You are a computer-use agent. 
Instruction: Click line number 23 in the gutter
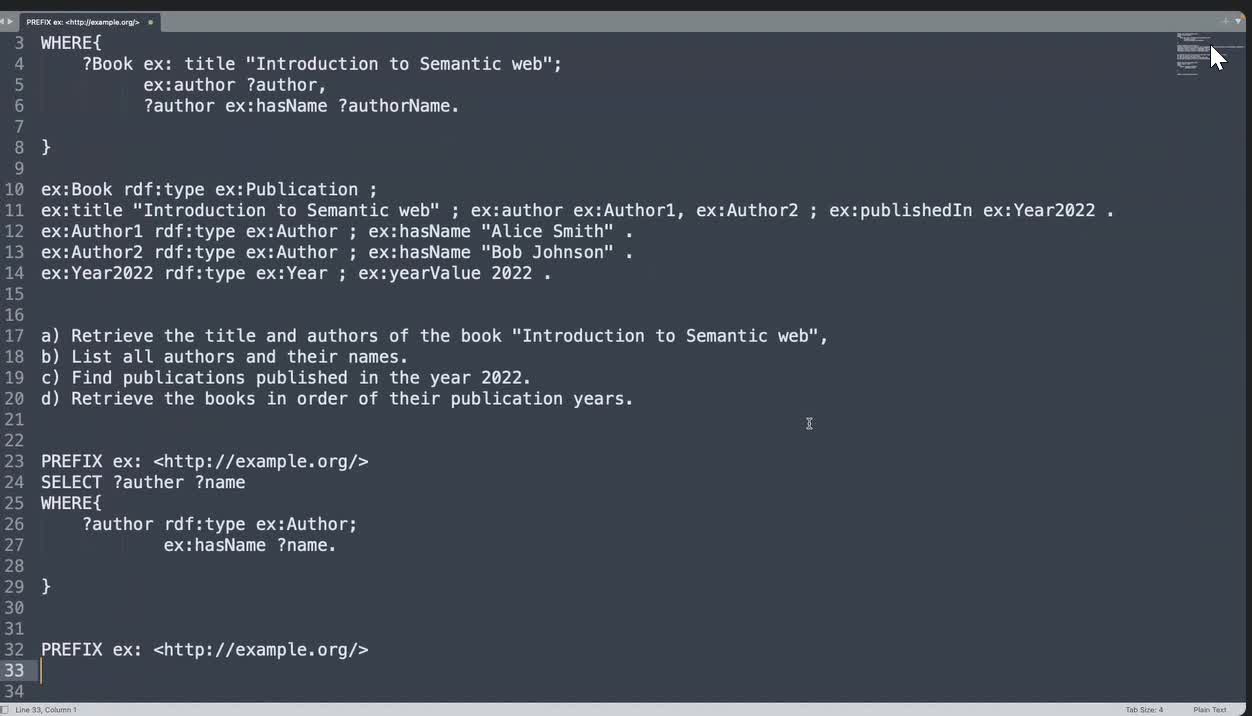14,461
